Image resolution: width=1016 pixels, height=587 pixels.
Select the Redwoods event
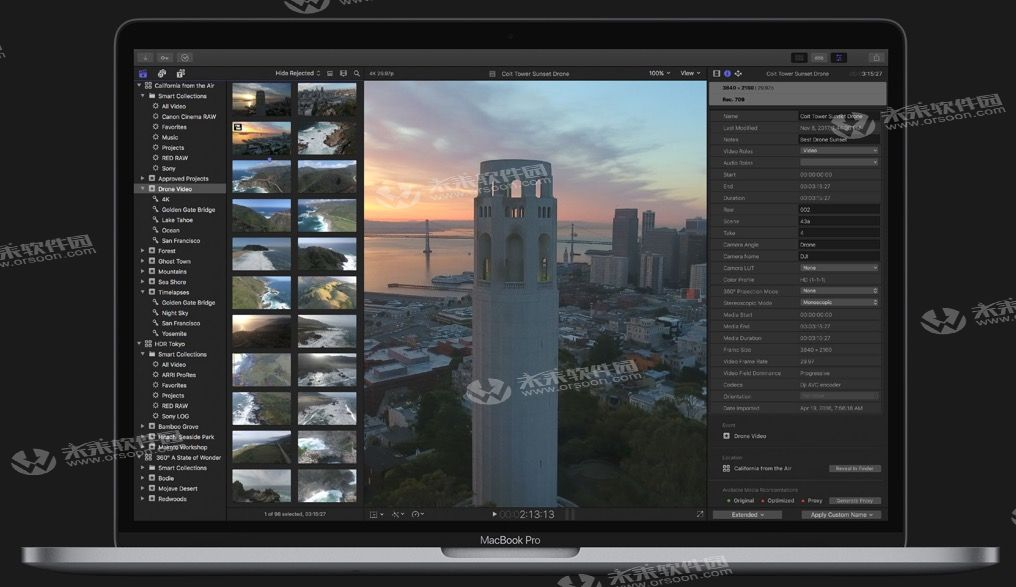click(x=172, y=499)
